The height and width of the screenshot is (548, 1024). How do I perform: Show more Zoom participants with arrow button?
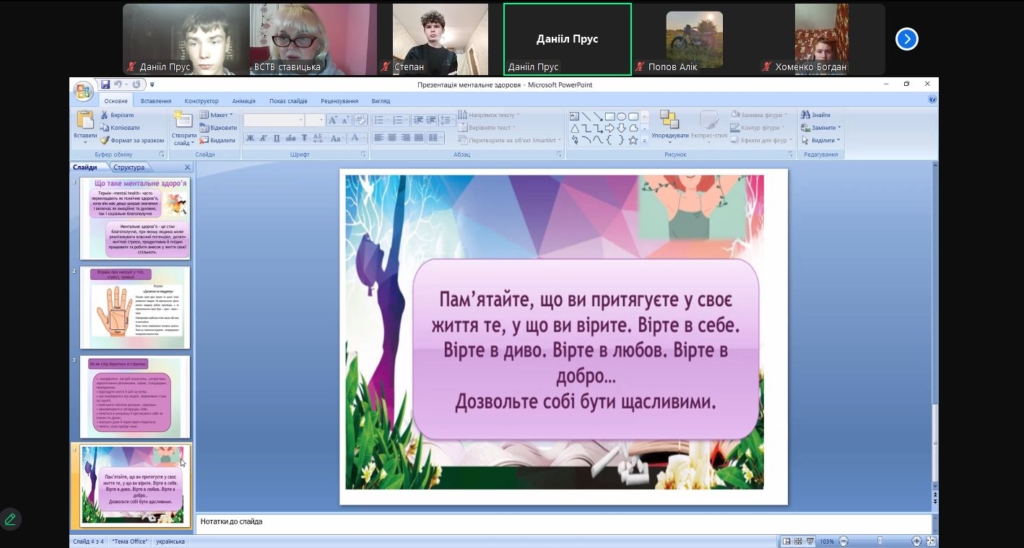[x=906, y=39]
